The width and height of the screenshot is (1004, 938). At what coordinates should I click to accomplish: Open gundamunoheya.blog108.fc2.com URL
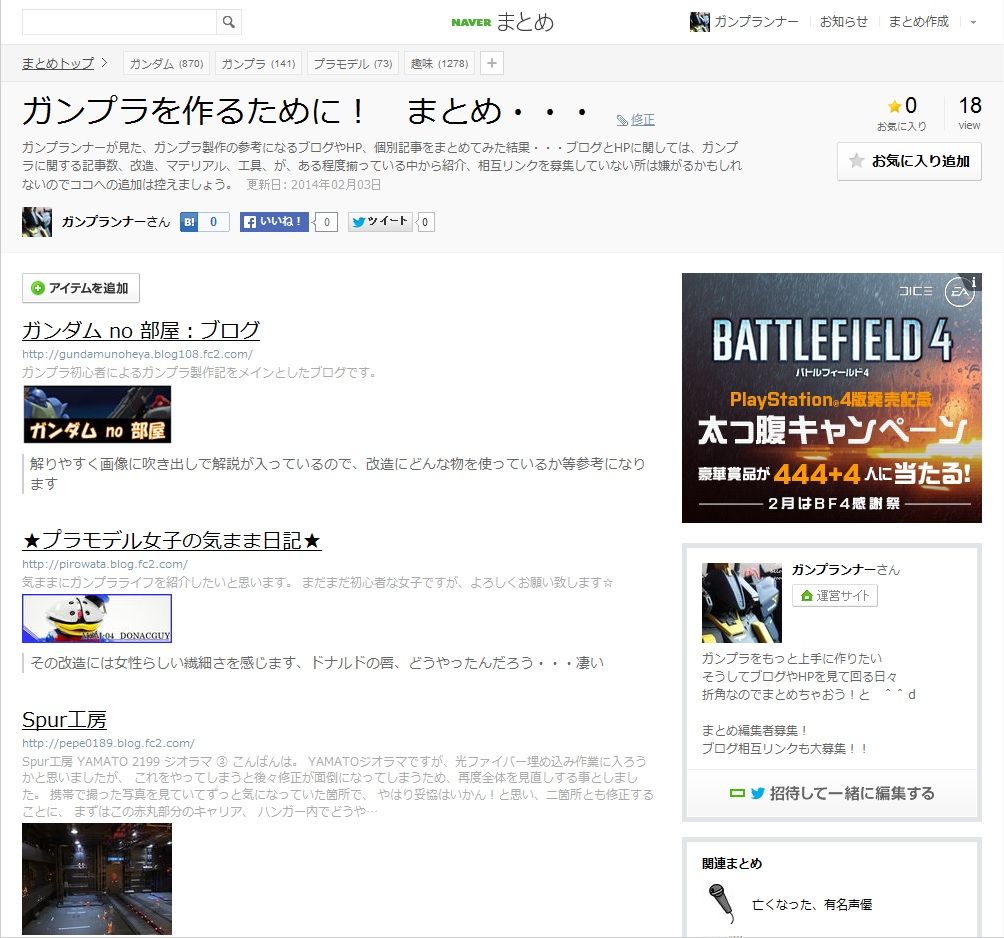point(137,354)
